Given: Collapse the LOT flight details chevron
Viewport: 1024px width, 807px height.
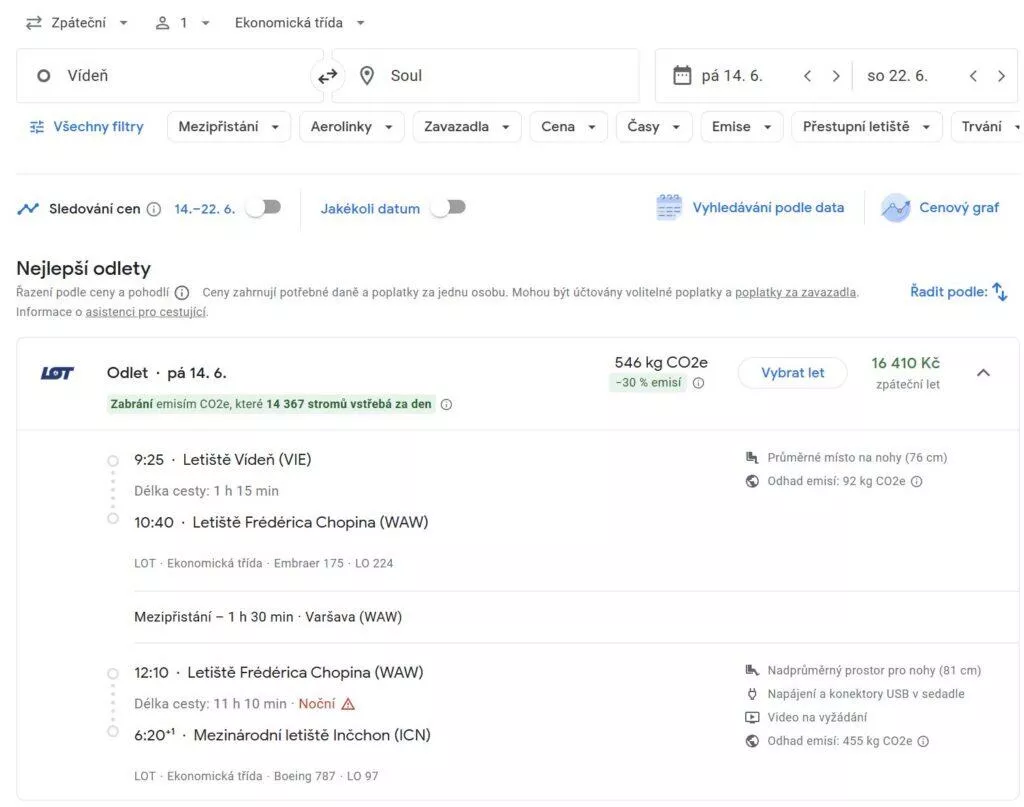Looking at the screenshot, I should coord(983,373).
